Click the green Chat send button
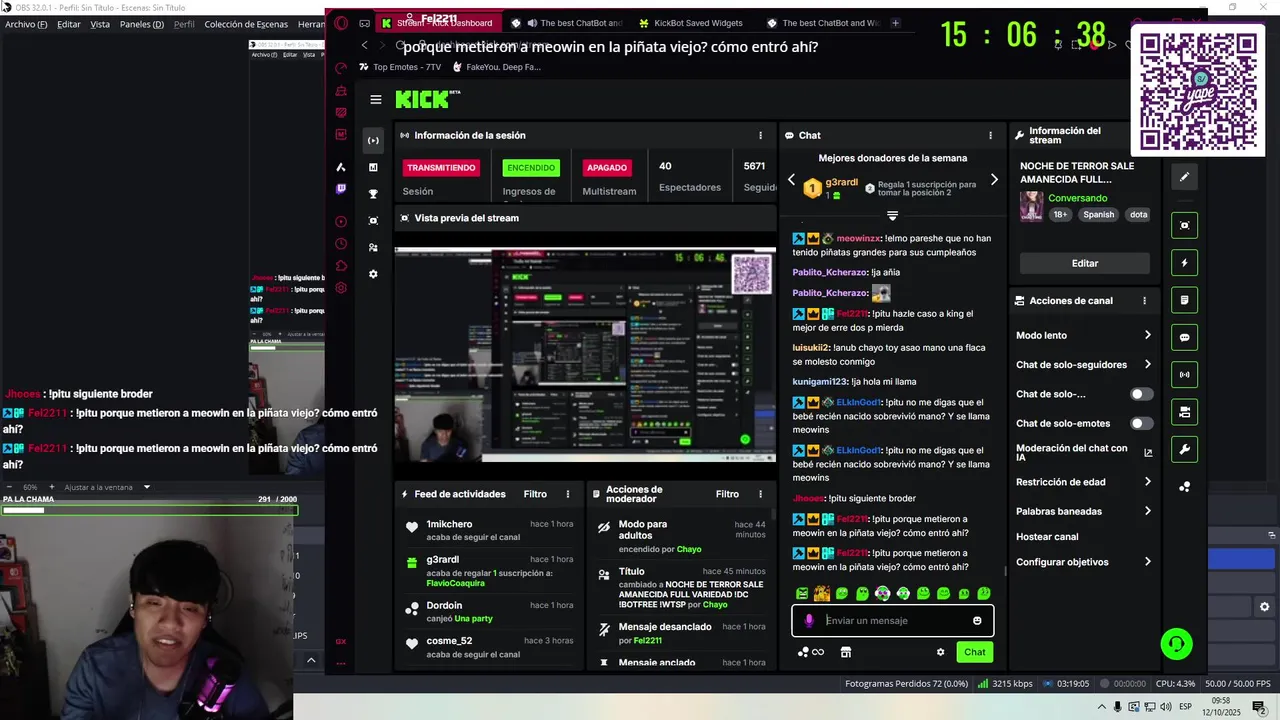Screen dimensions: 1280x720 pyautogui.click(x=974, y=652)
